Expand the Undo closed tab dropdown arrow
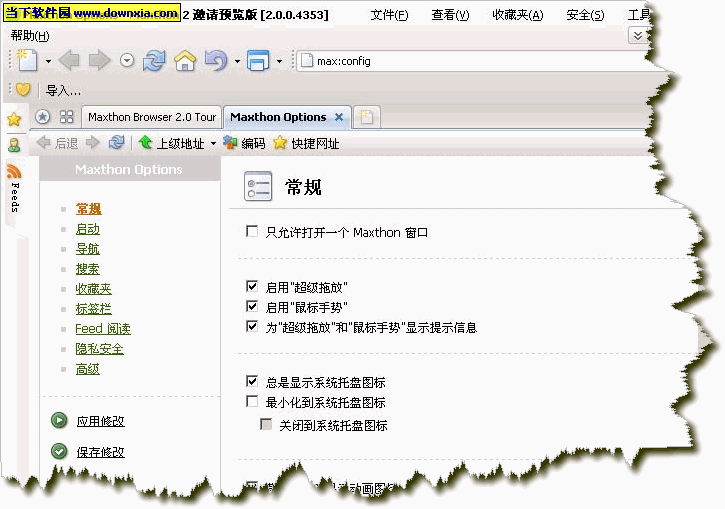 237,61
